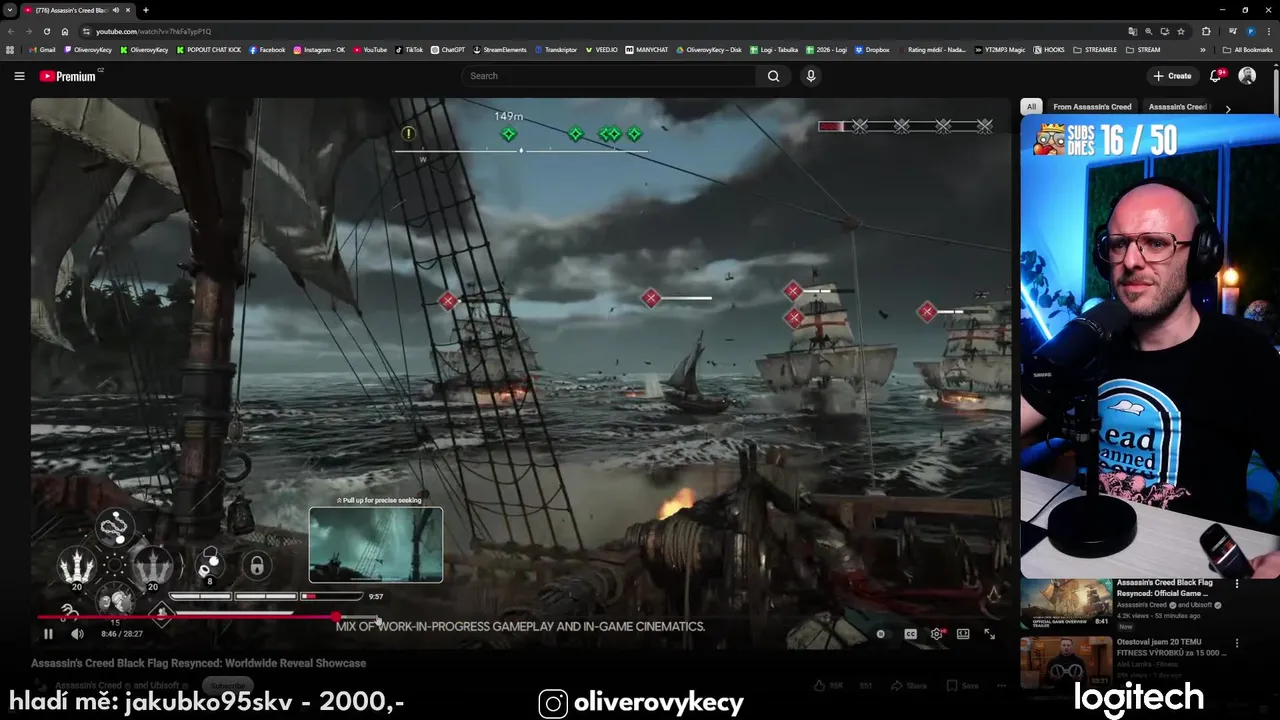Bookmark this page with star icon

click(1181, 31)
